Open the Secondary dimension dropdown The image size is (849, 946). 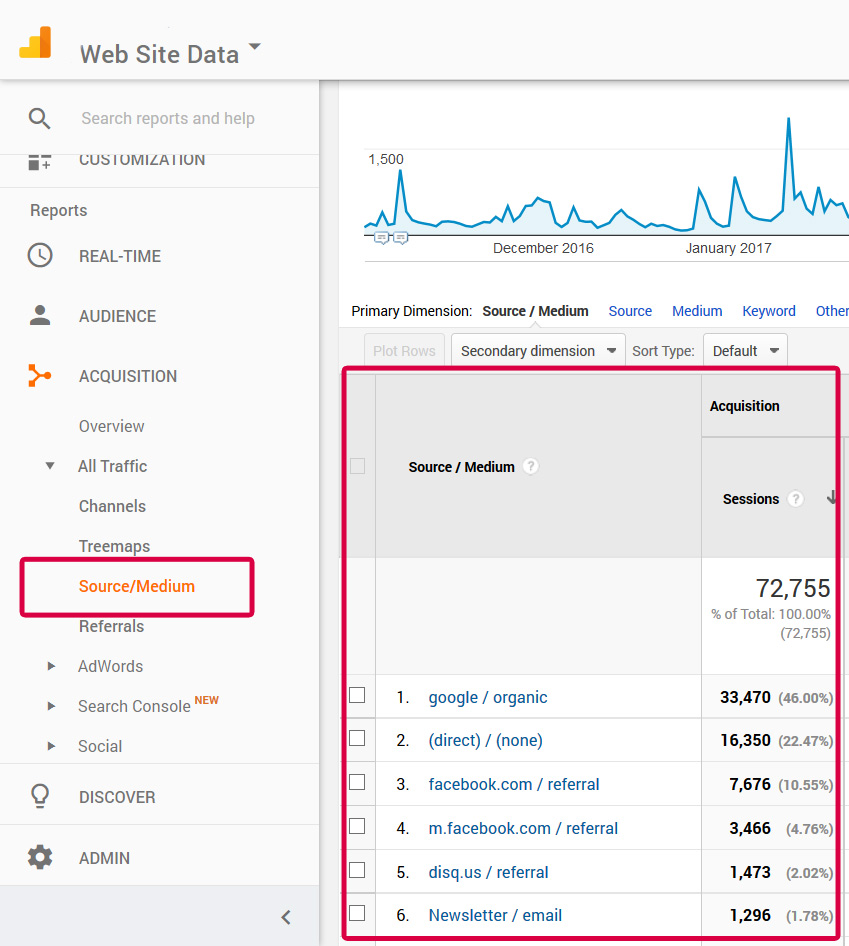click(x=537, y=350)
